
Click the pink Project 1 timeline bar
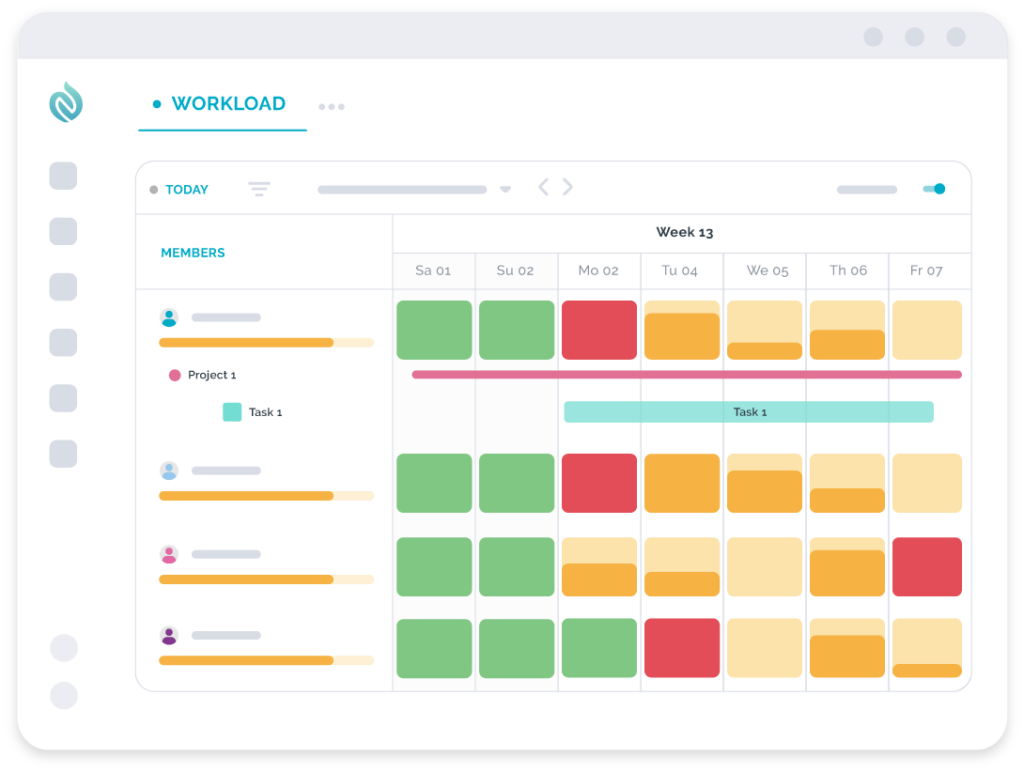(686, 375)
